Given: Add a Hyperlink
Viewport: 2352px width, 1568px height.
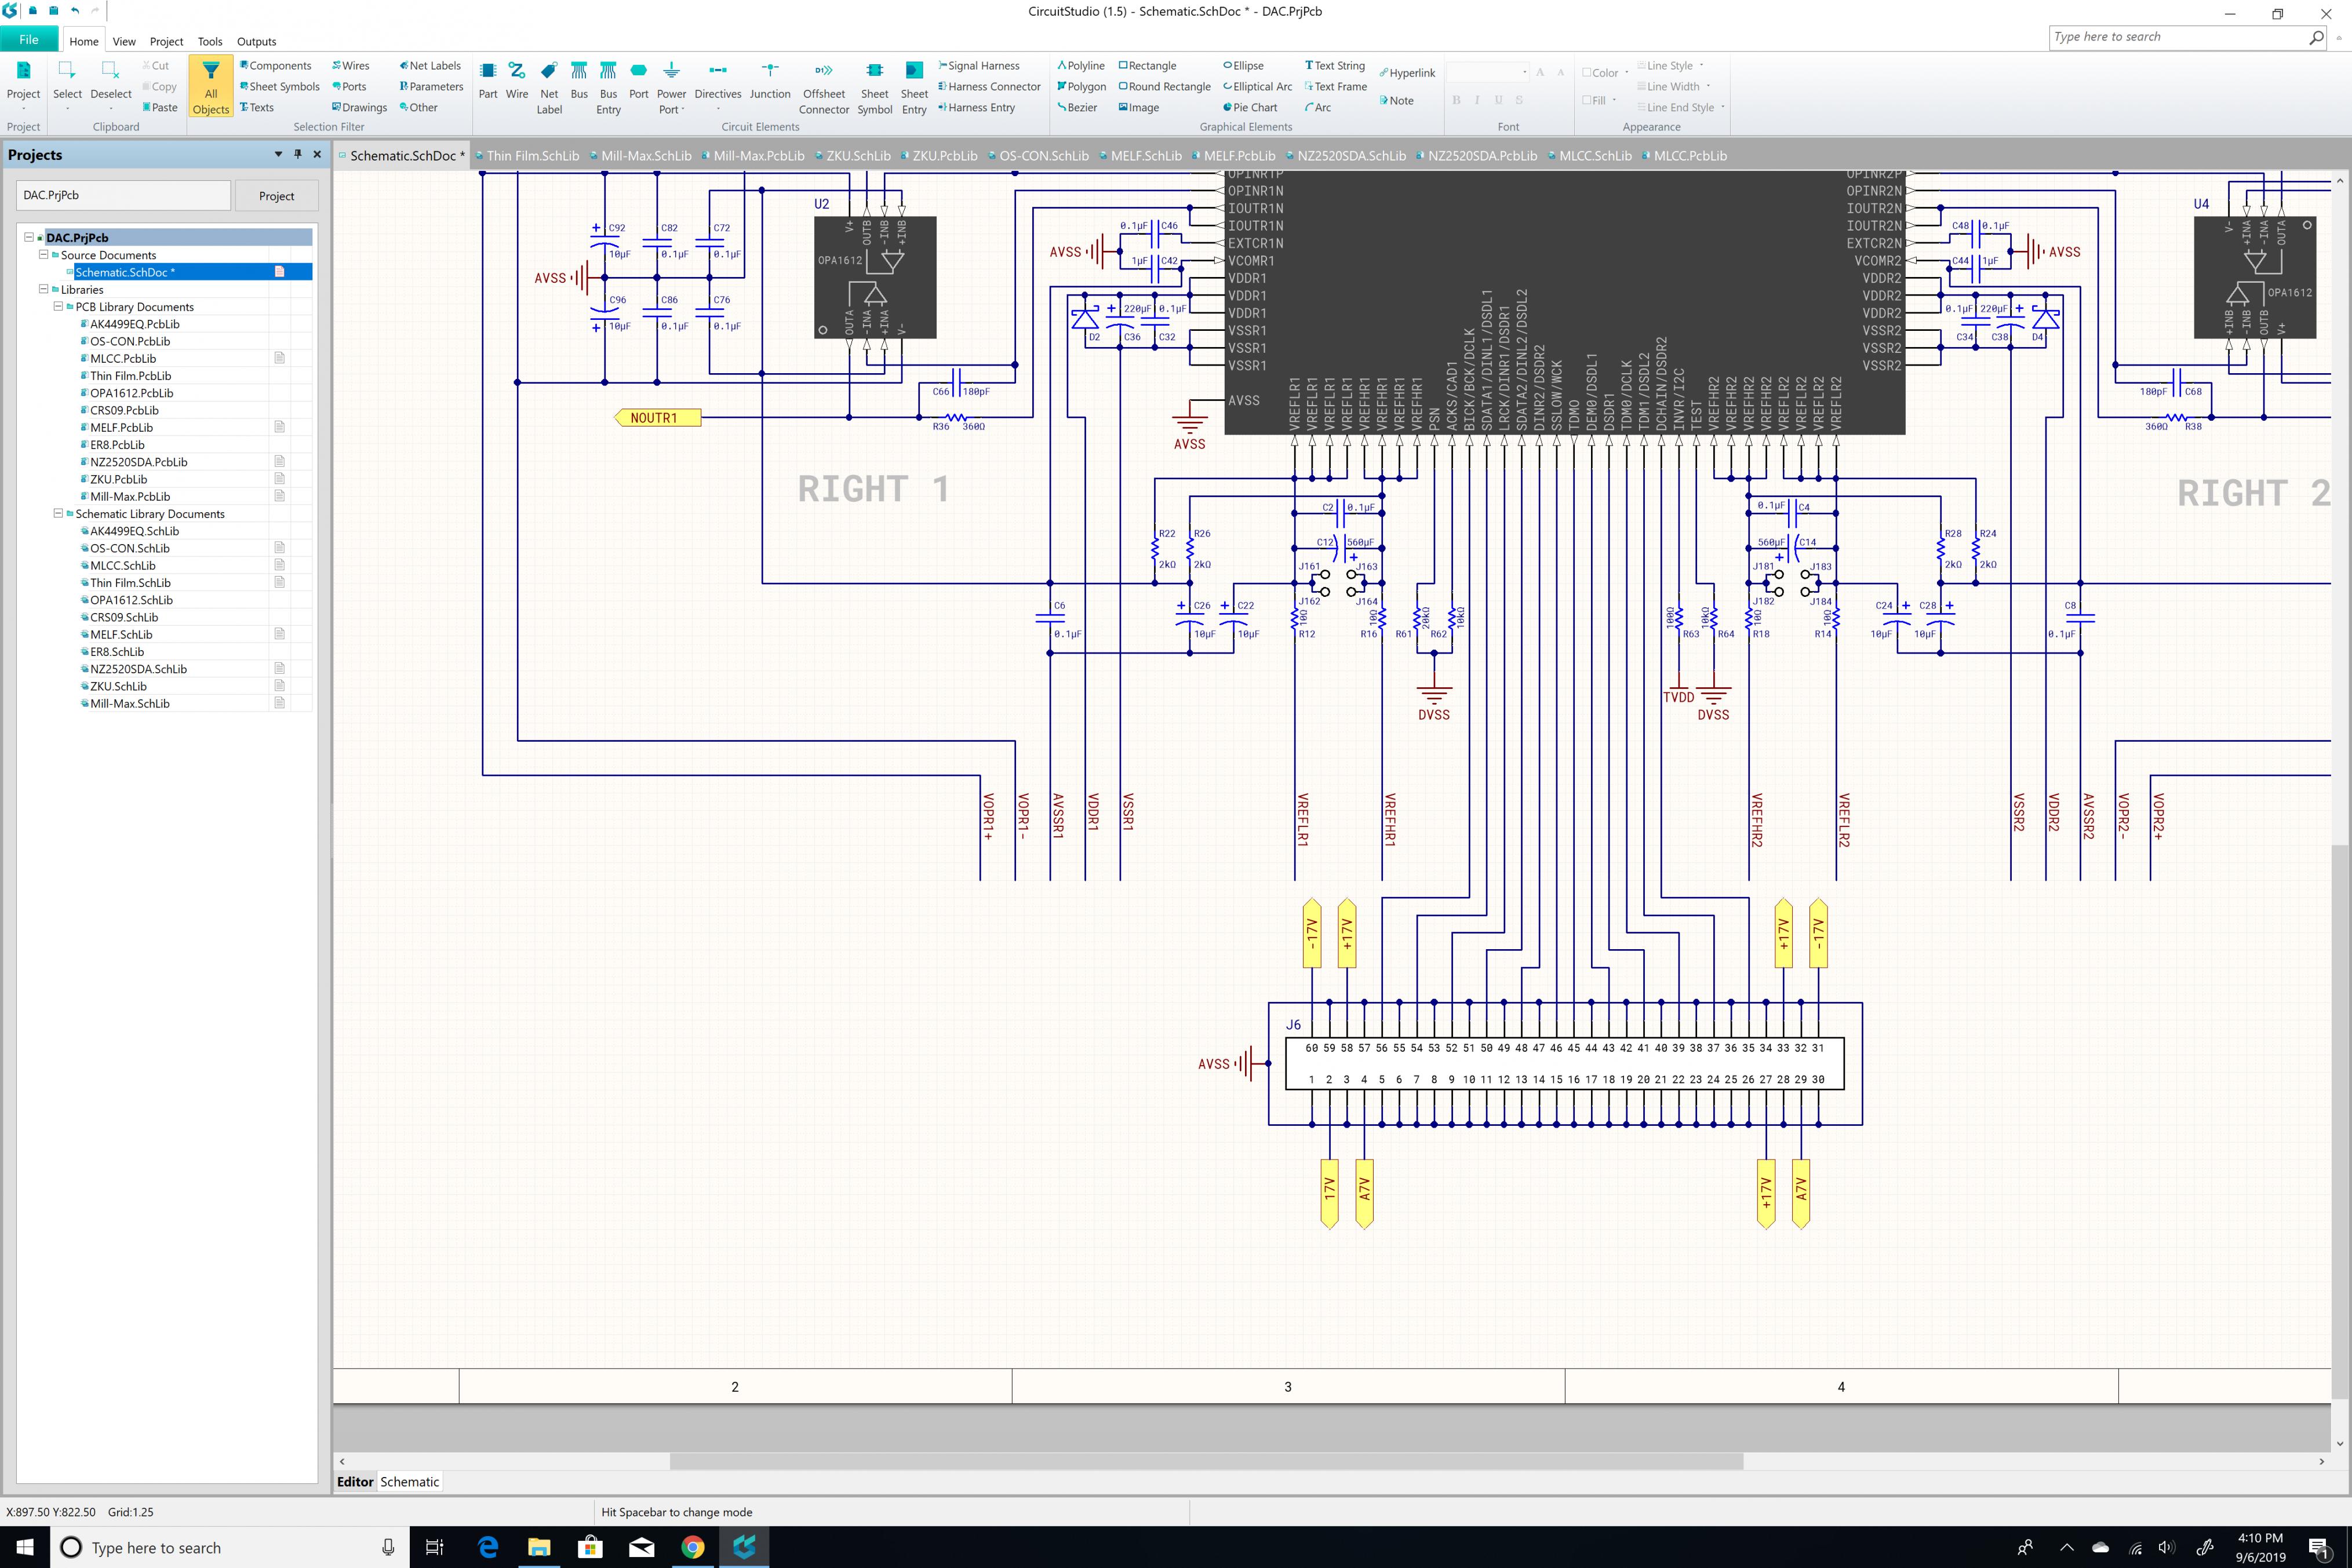Looking at the screenshot, I should pos(1407,73).
